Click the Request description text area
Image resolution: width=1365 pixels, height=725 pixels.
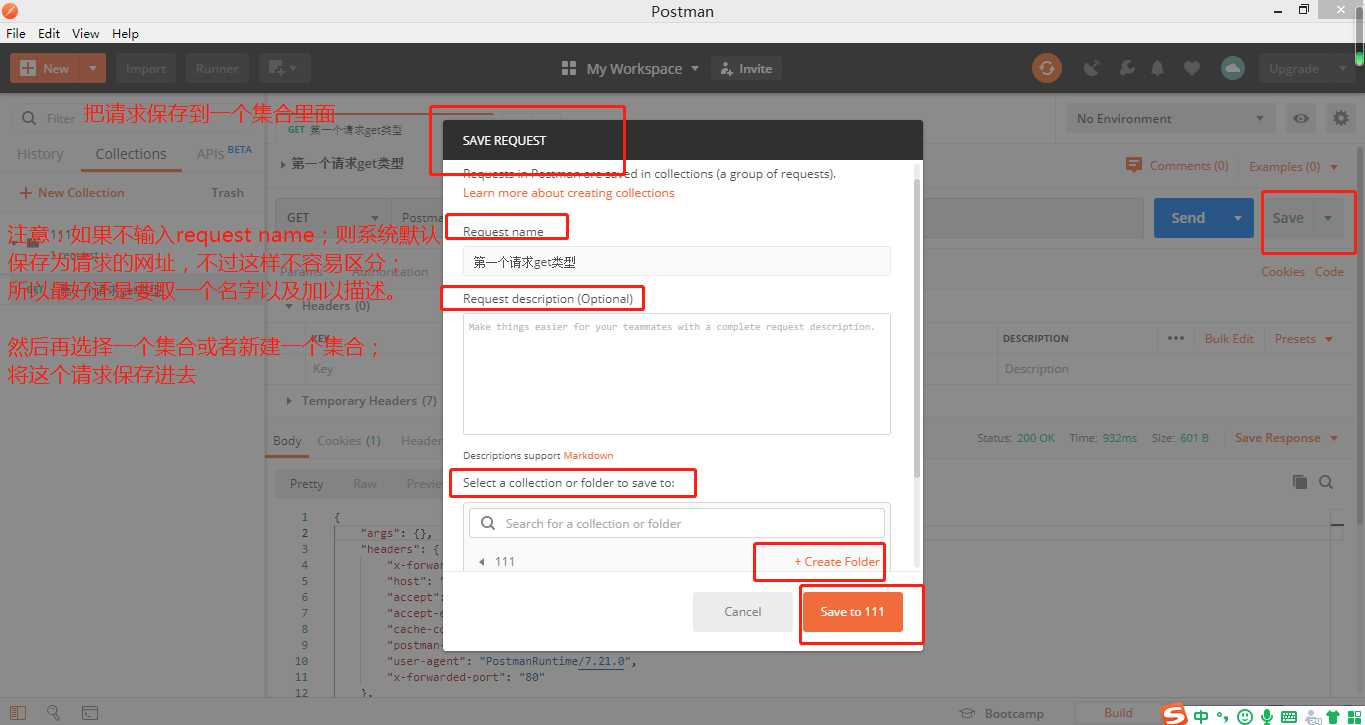click(x=676, y=374)
